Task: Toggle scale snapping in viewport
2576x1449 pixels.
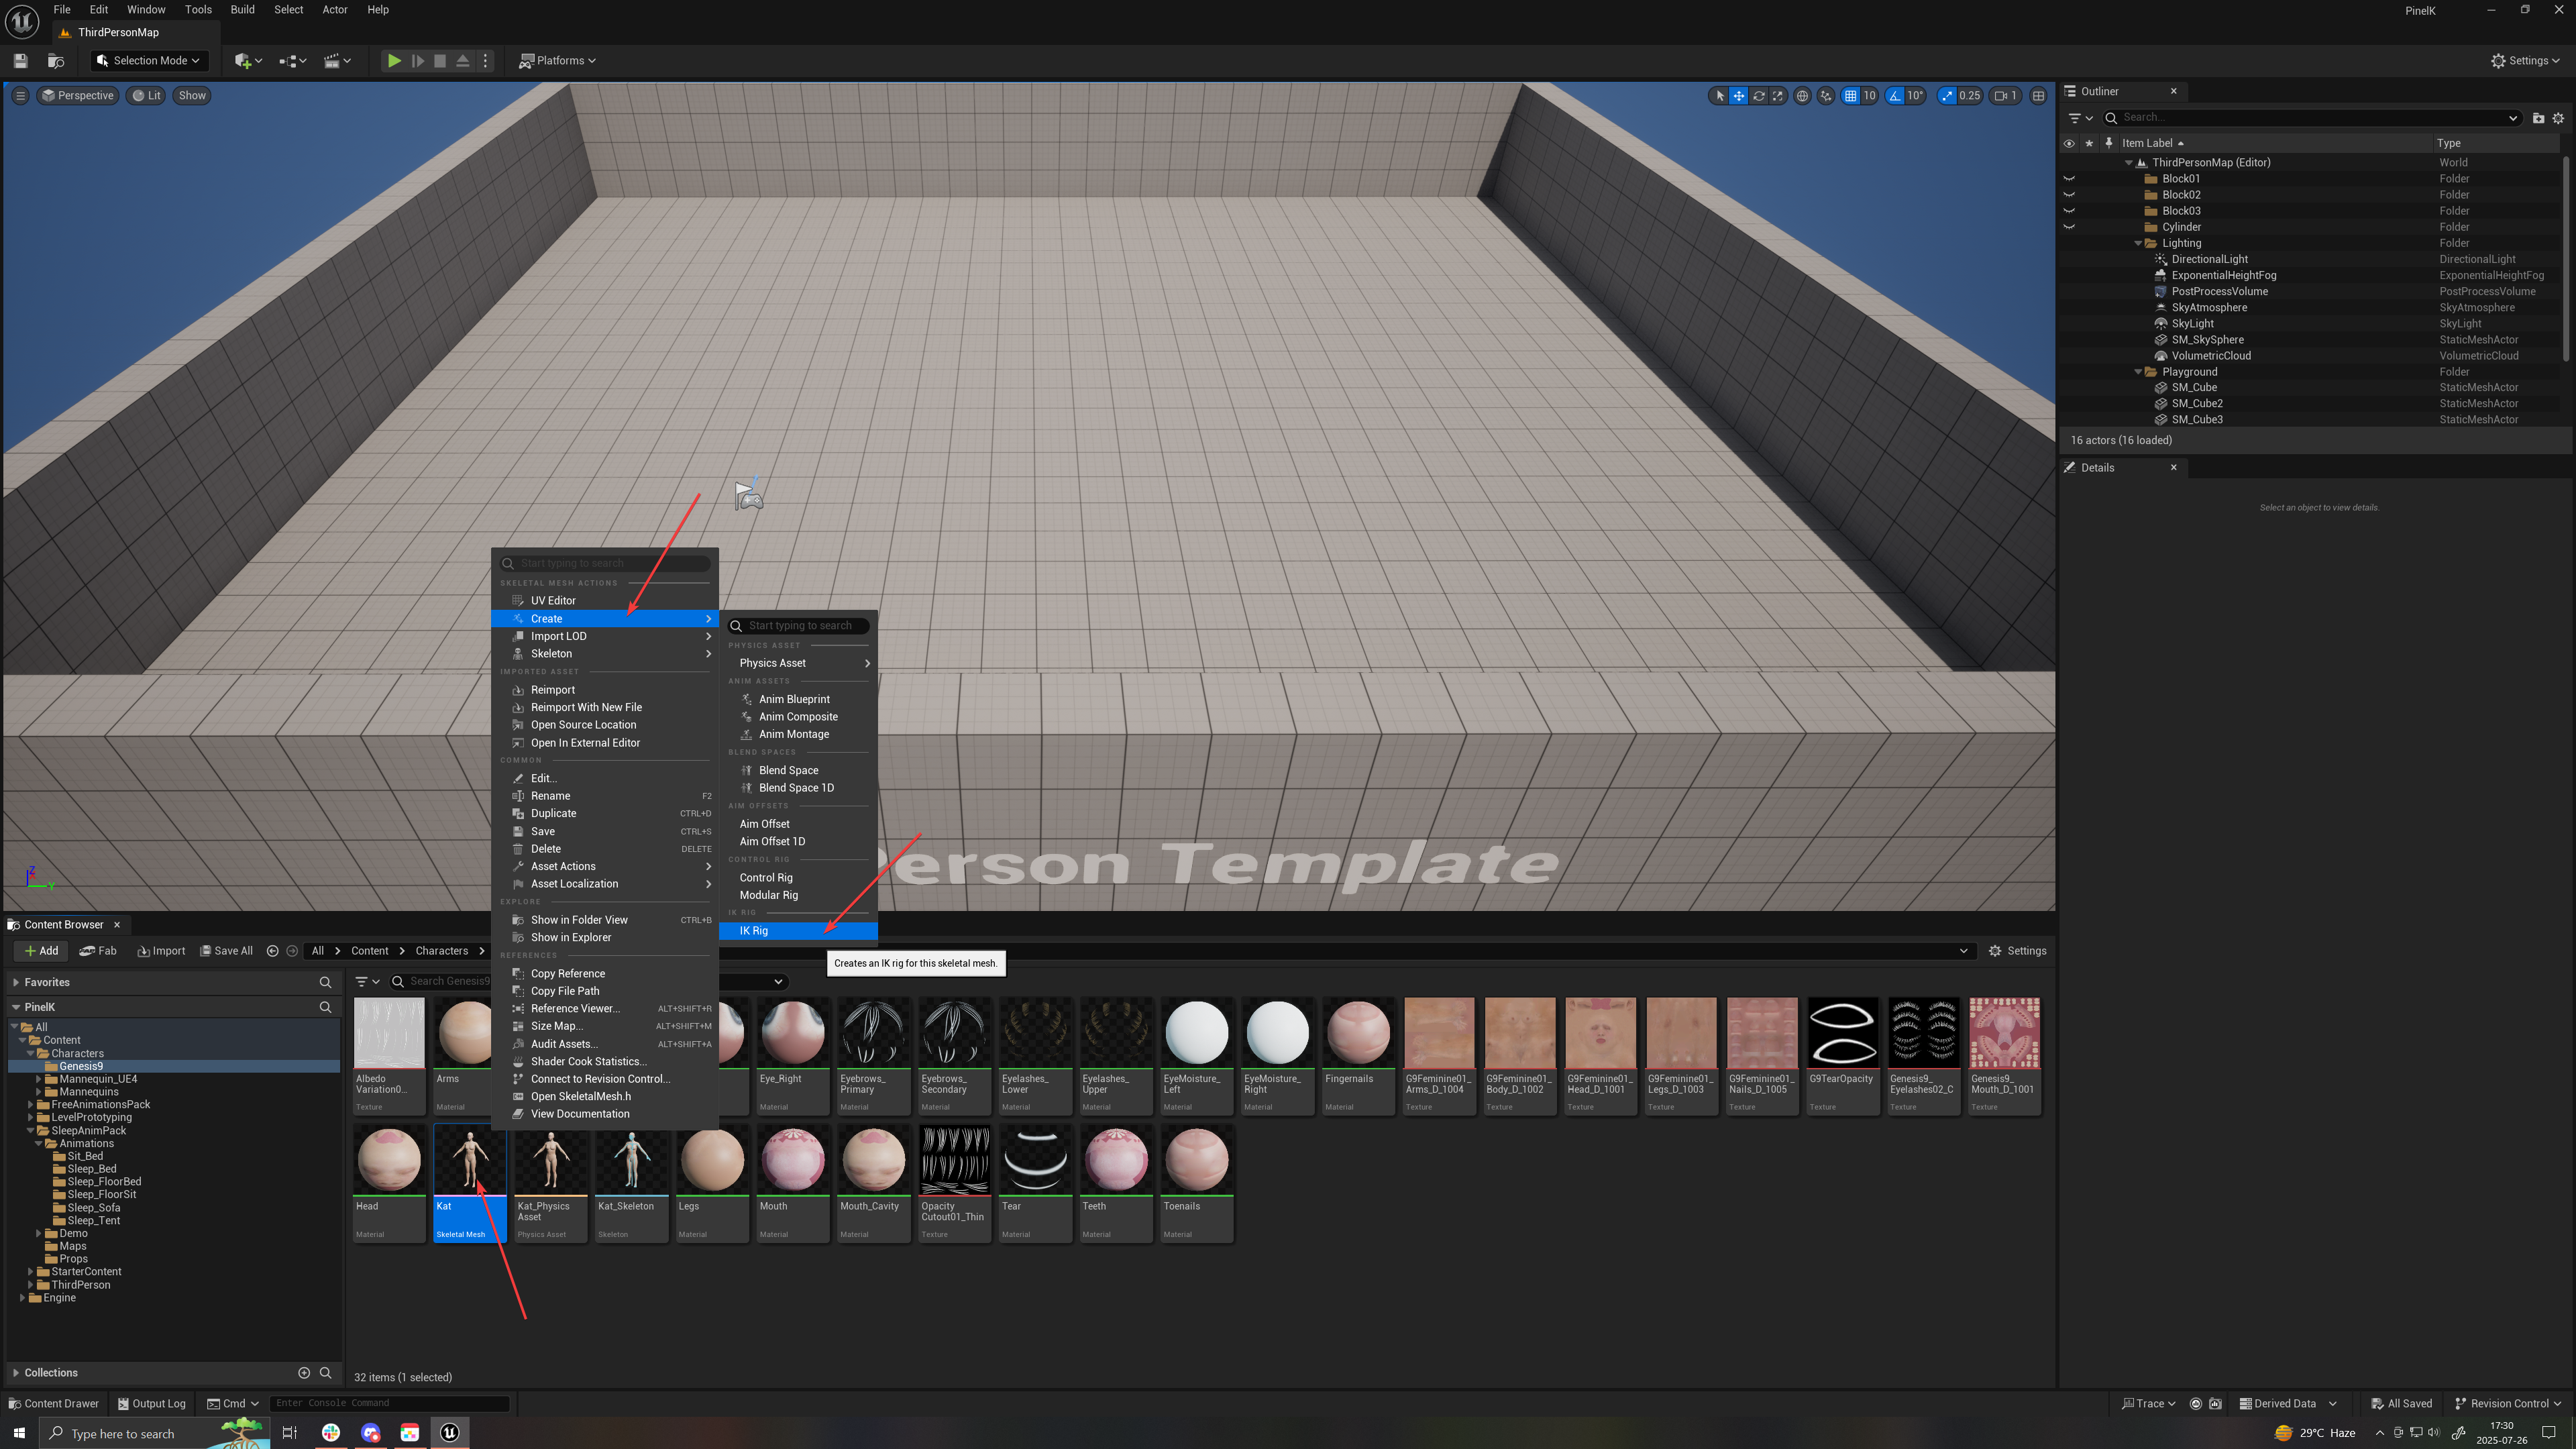Action: pos(1946,96)
